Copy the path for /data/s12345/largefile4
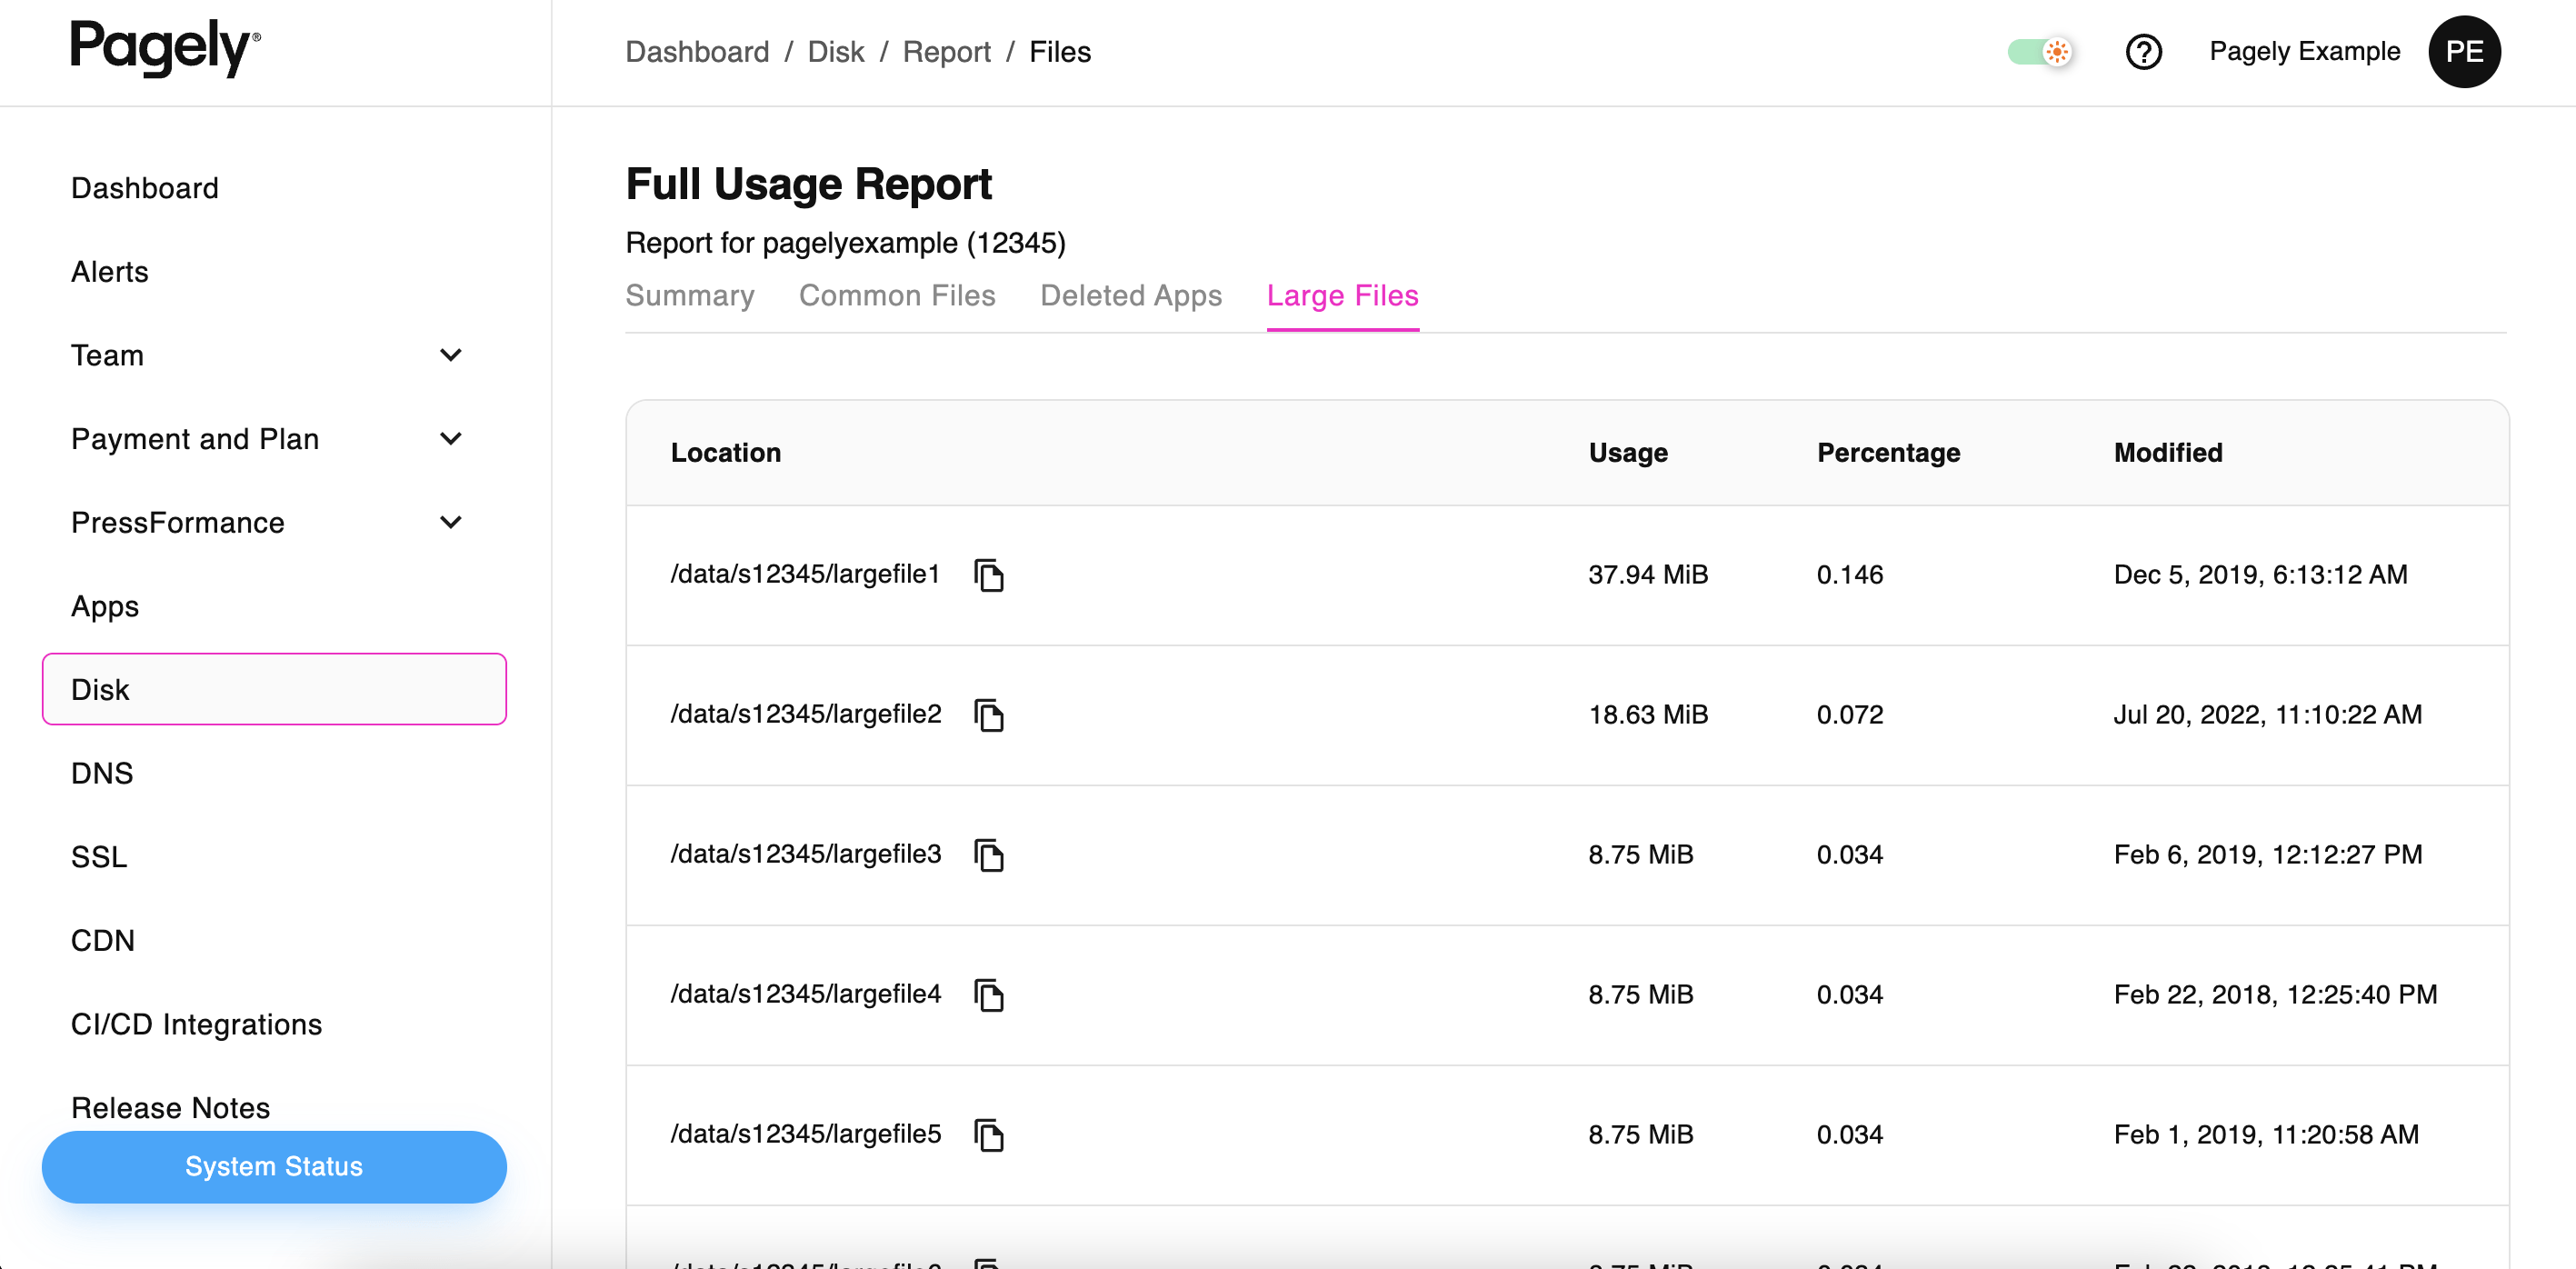2576x1269 pixels. [988, 995]
